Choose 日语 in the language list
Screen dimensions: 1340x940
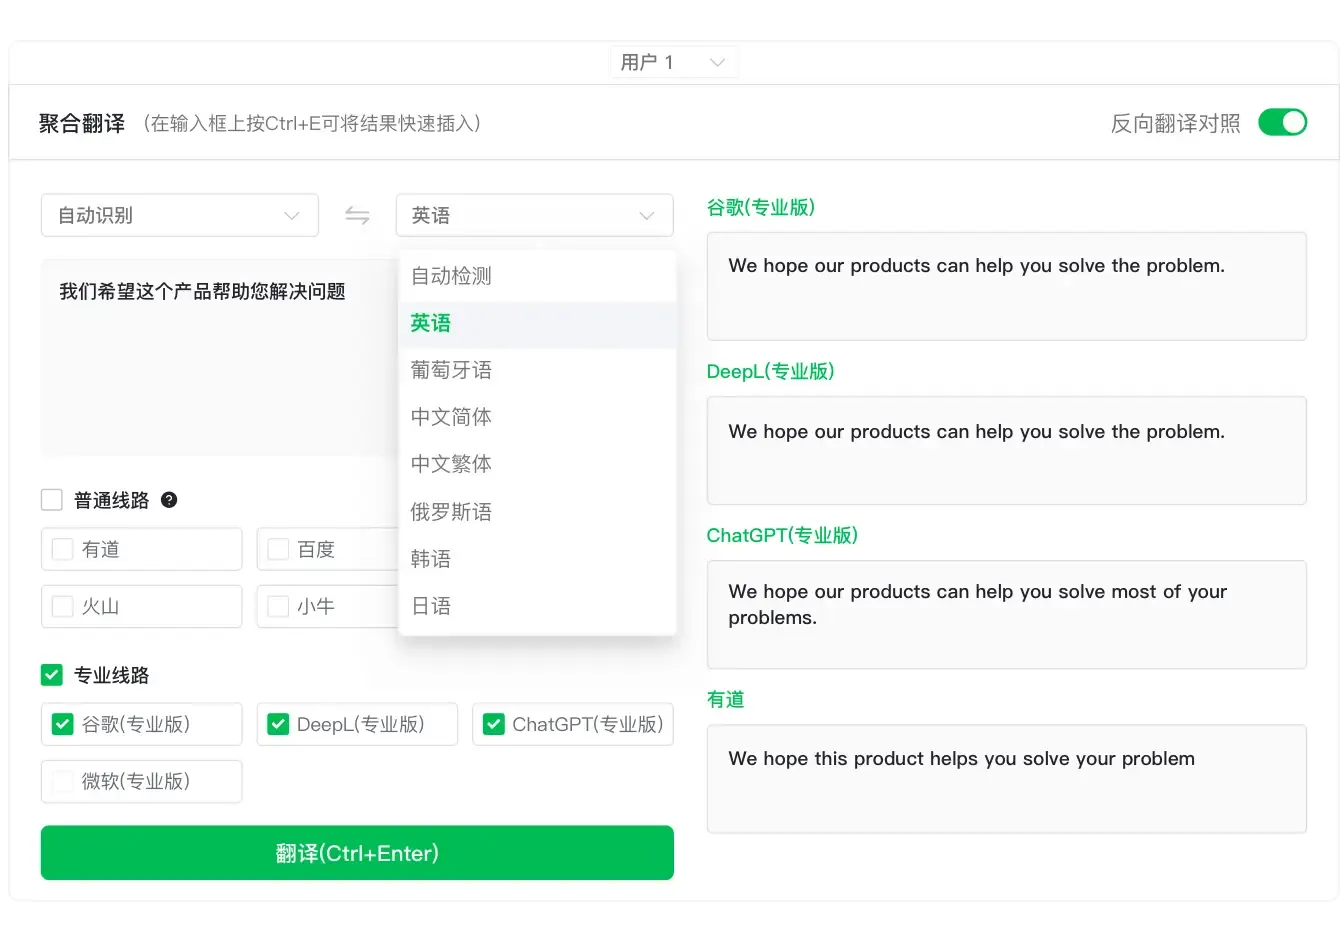pos(431,606)
